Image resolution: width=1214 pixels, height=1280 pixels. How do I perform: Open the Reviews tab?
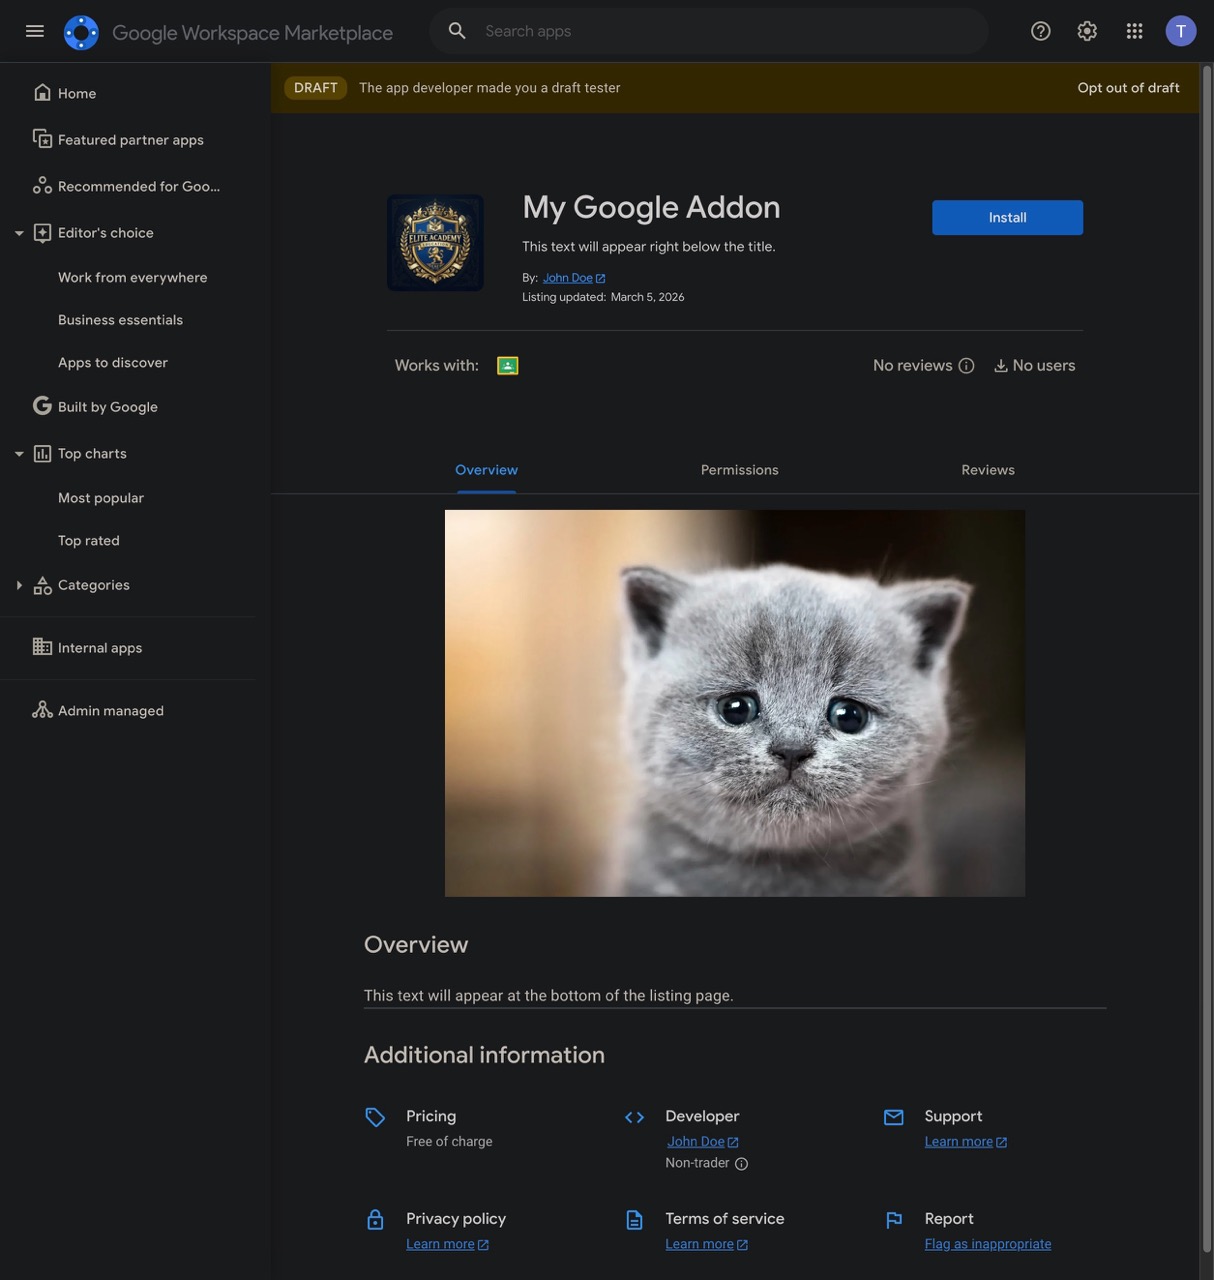click(987, 468)
